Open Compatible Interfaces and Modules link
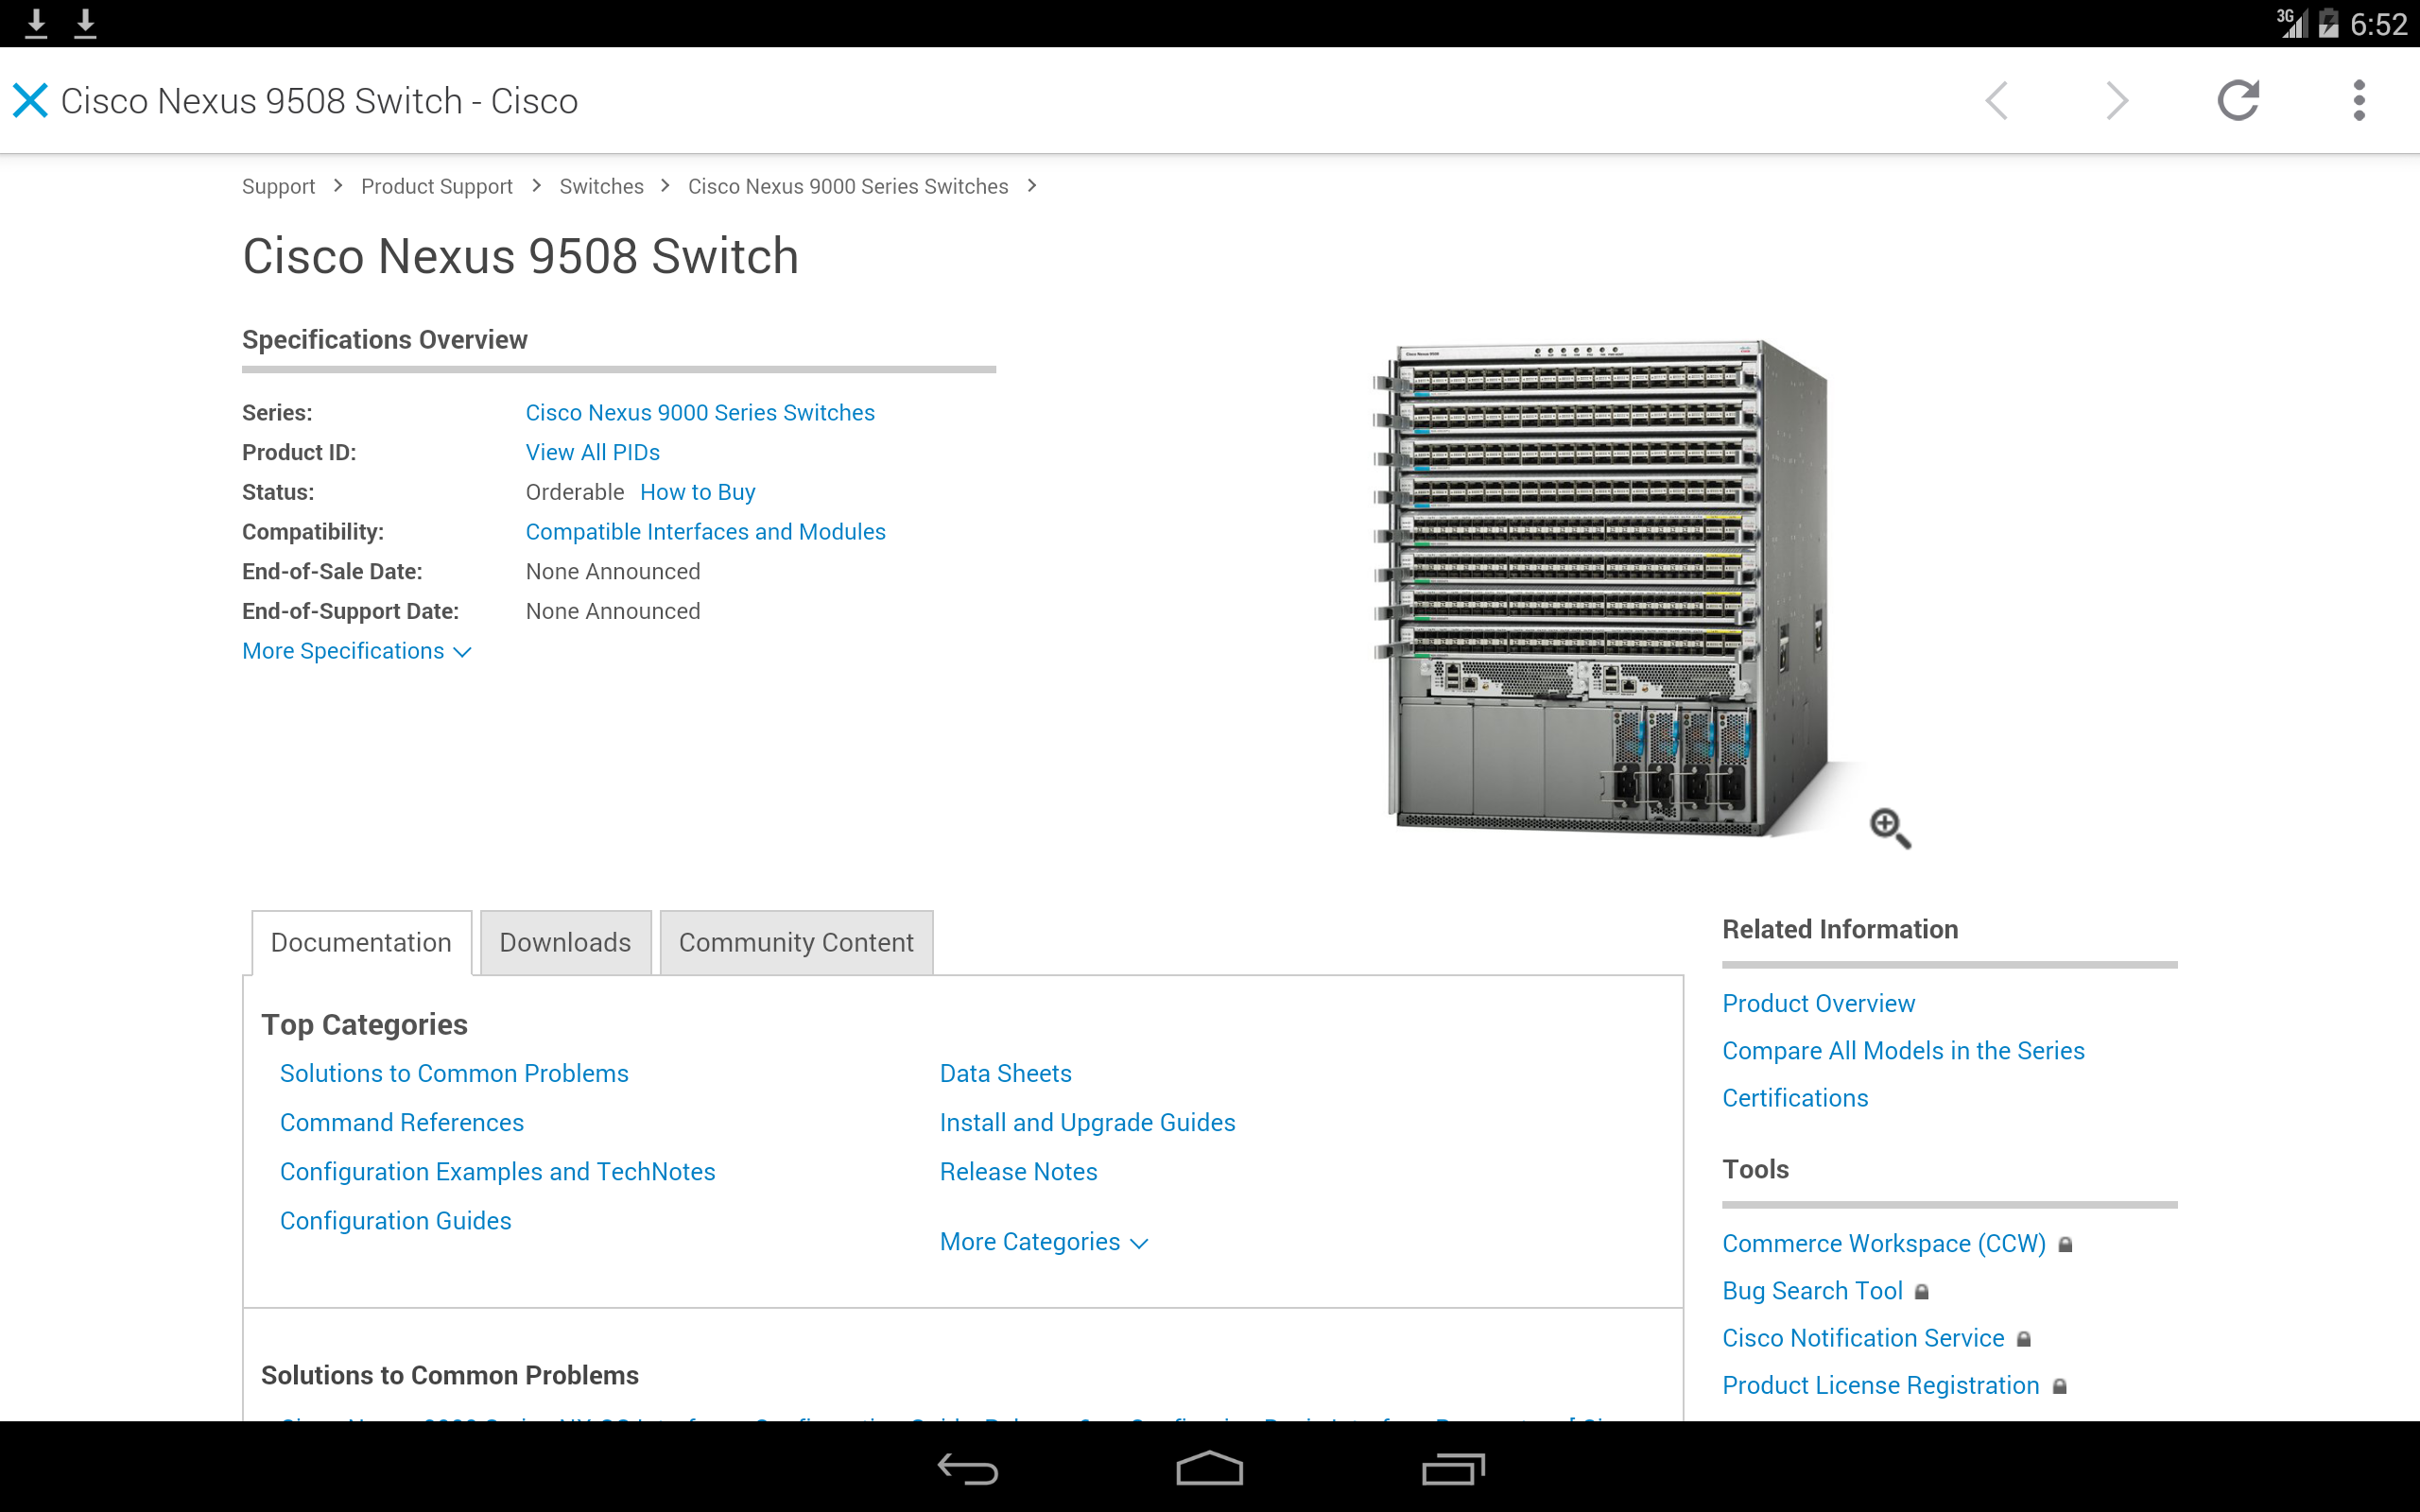This screenshot has width=2420, height=1512. (705, 532)
